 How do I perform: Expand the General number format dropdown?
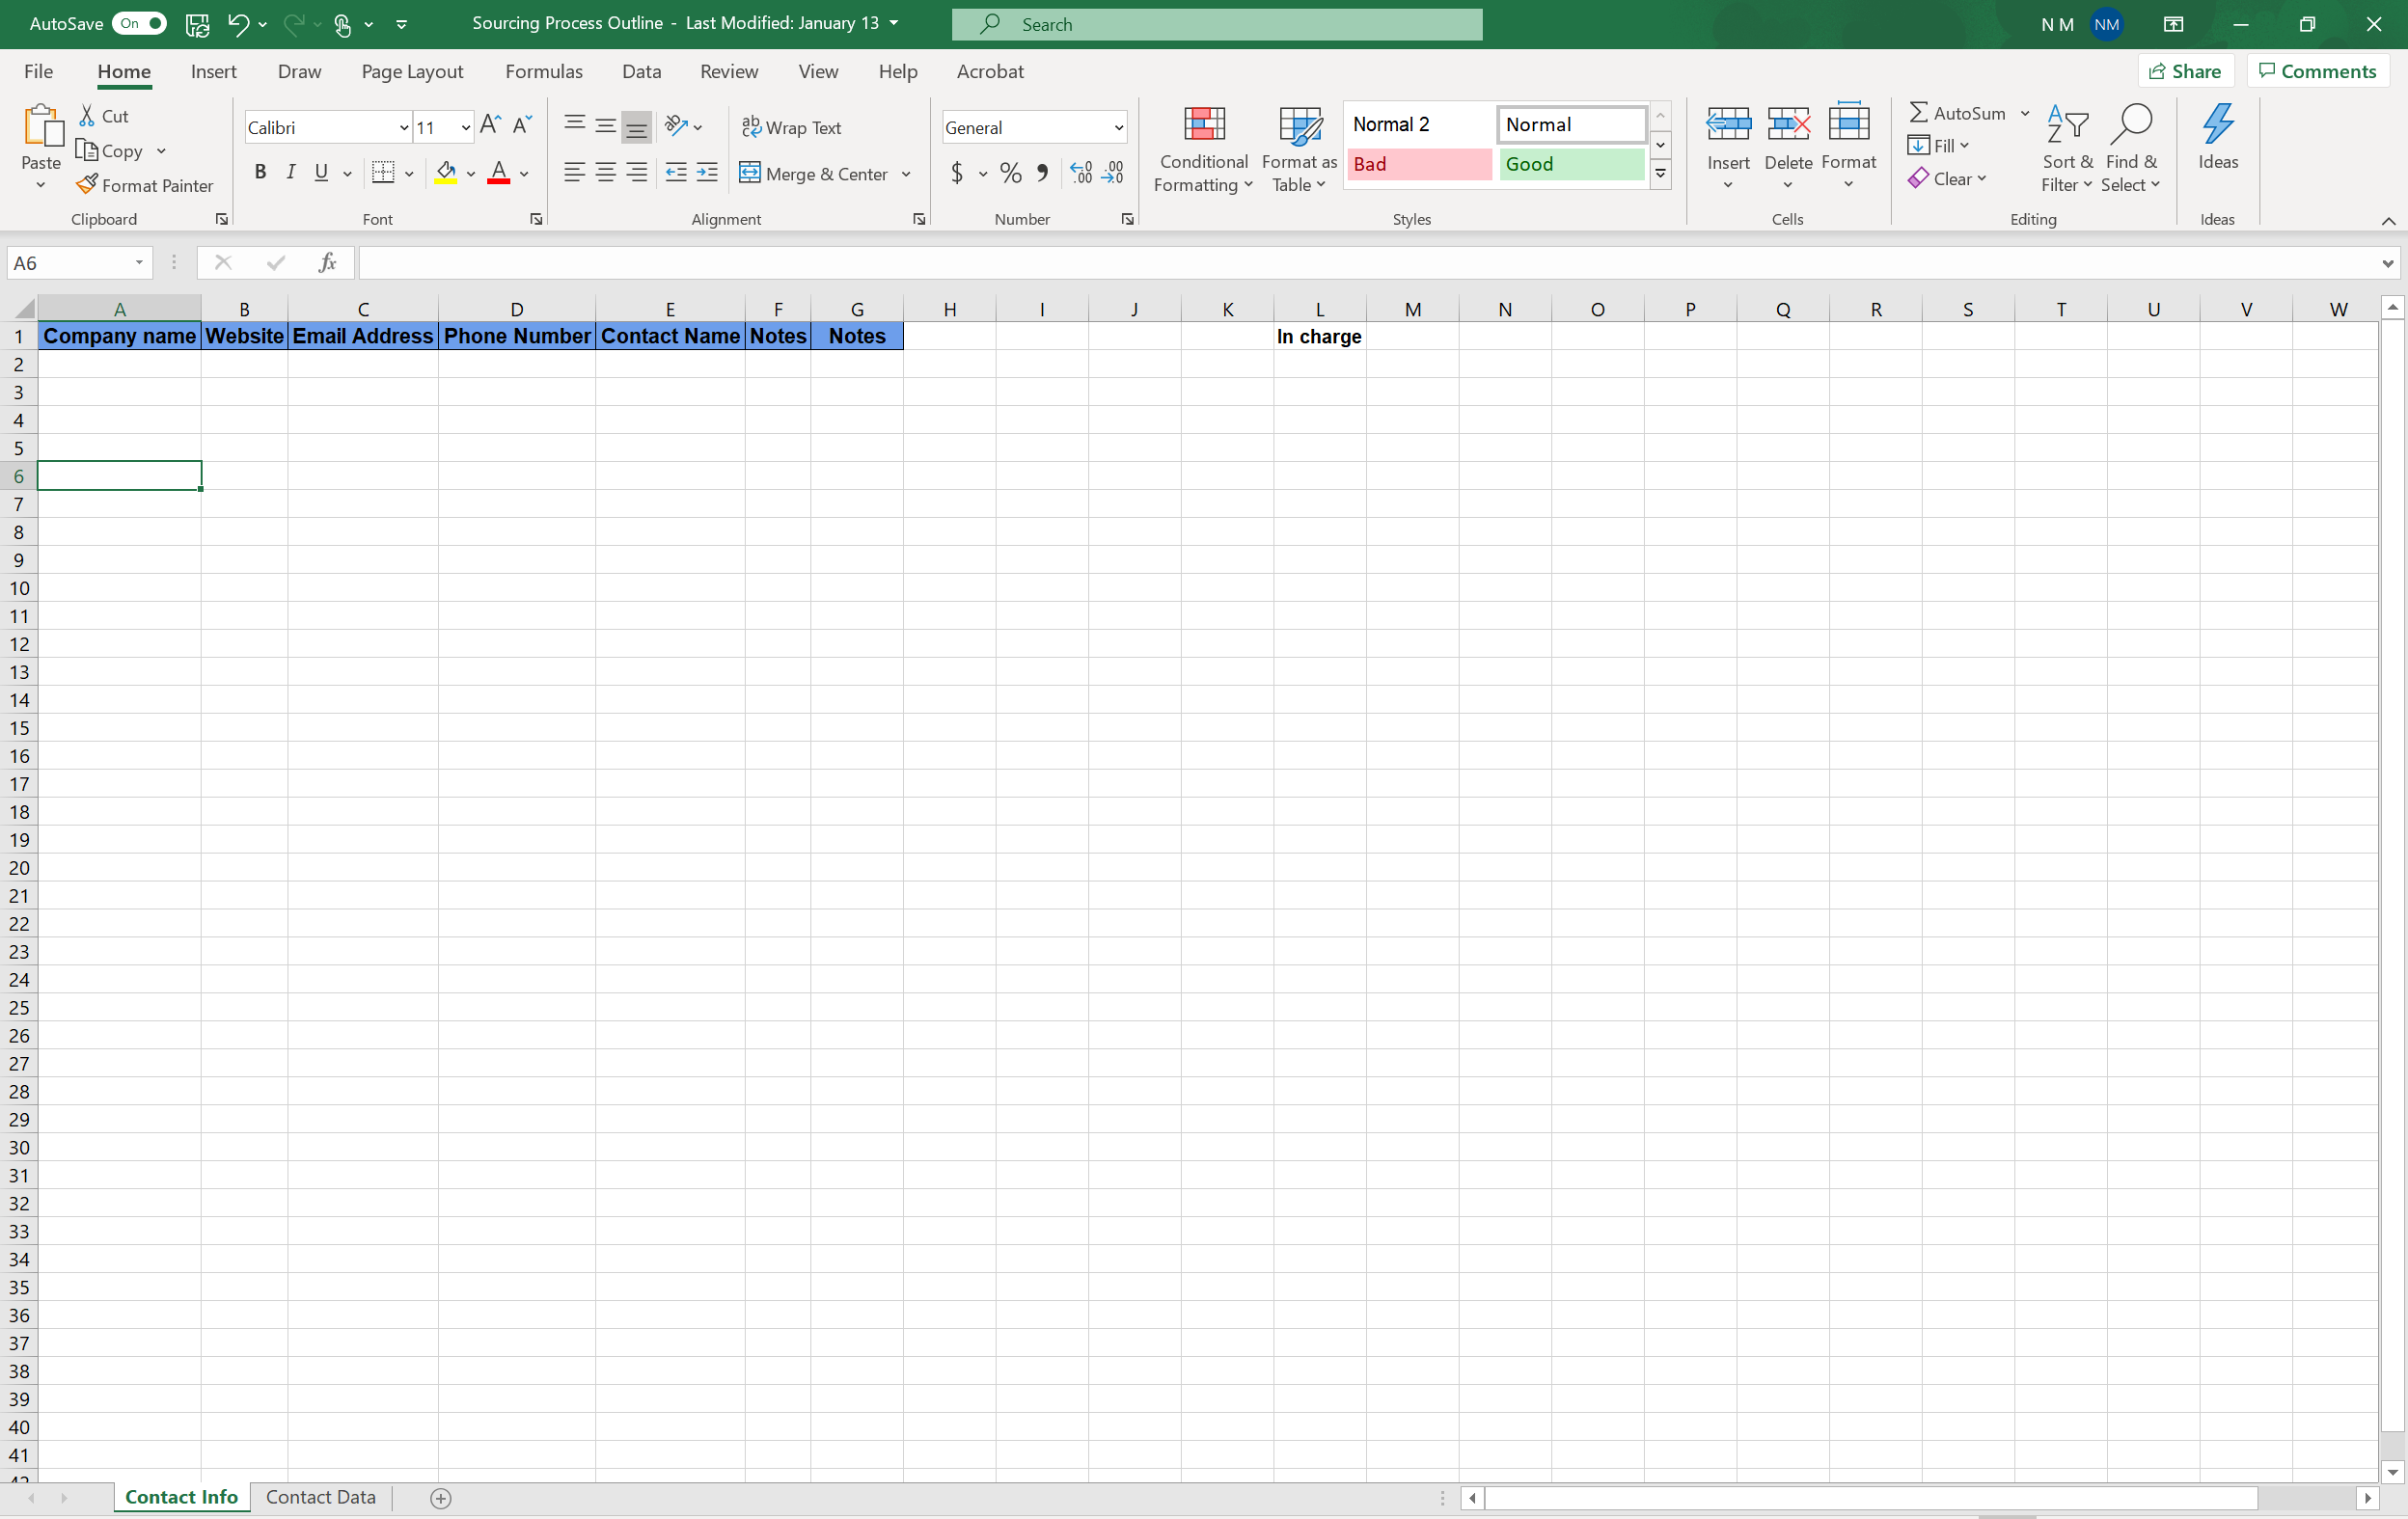pos(1118,128)
